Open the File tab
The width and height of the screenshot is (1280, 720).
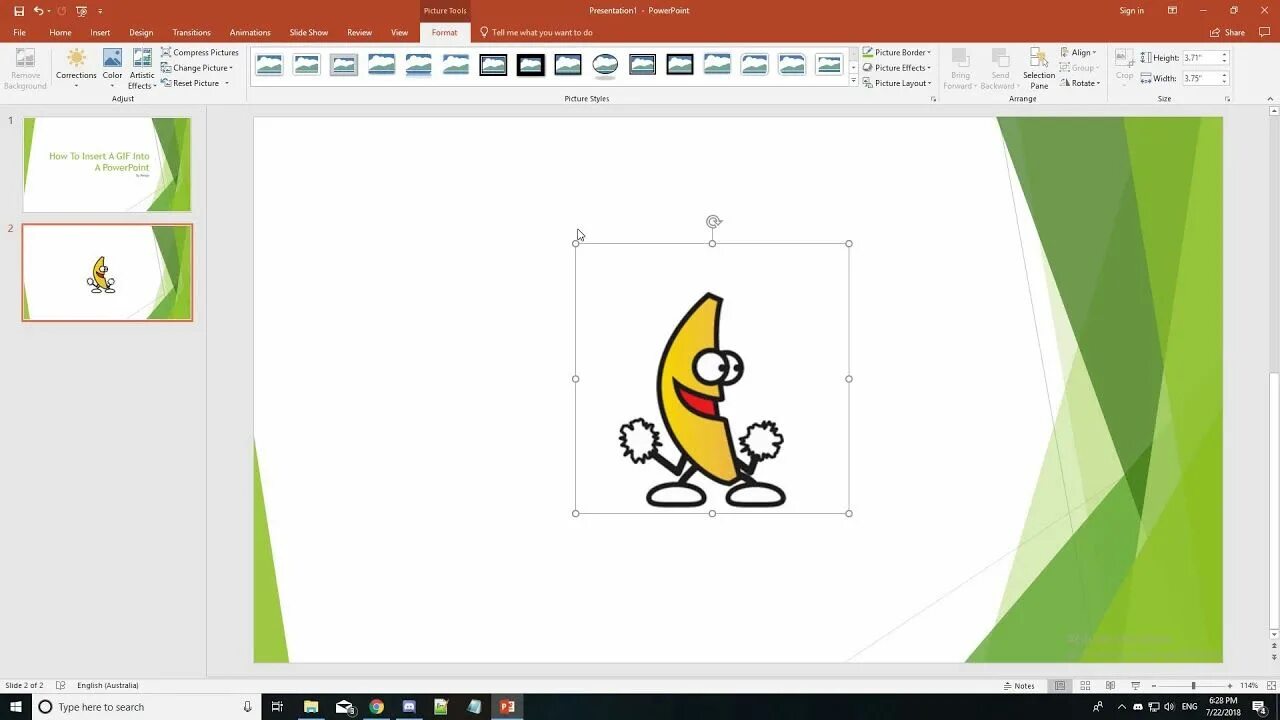[19, 32]
